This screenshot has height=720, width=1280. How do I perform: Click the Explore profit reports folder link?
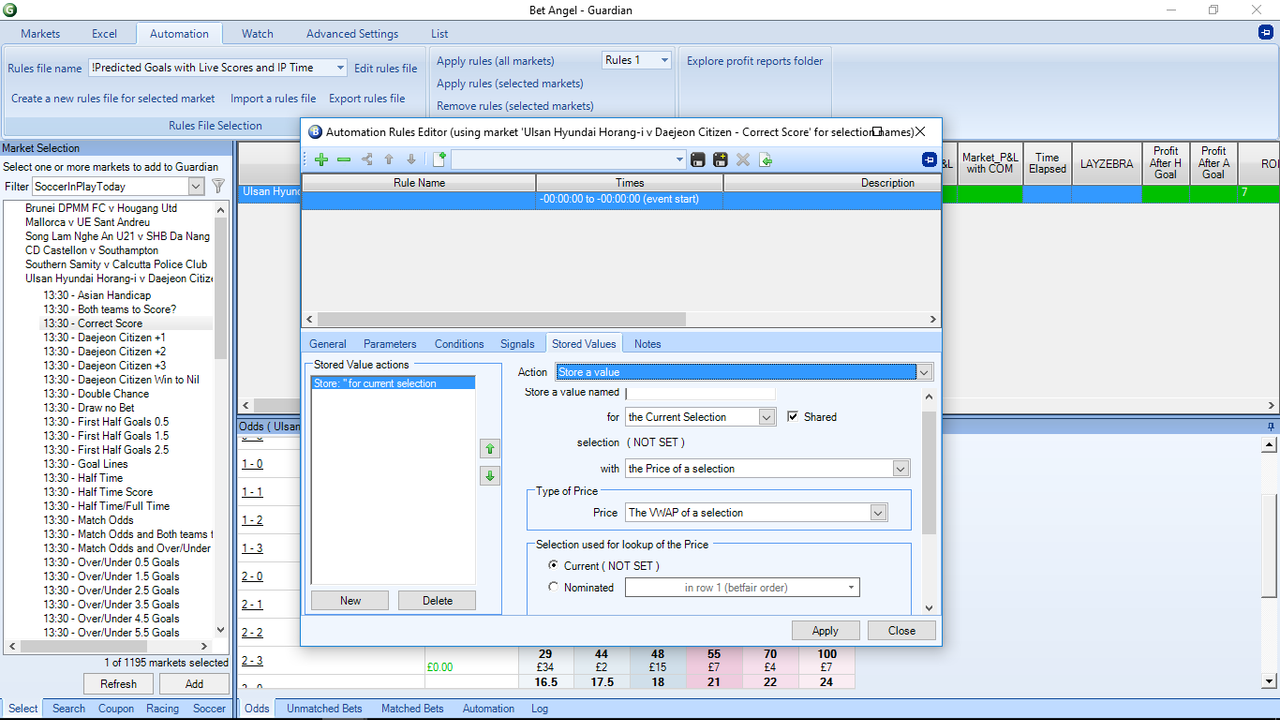point(755,60)
